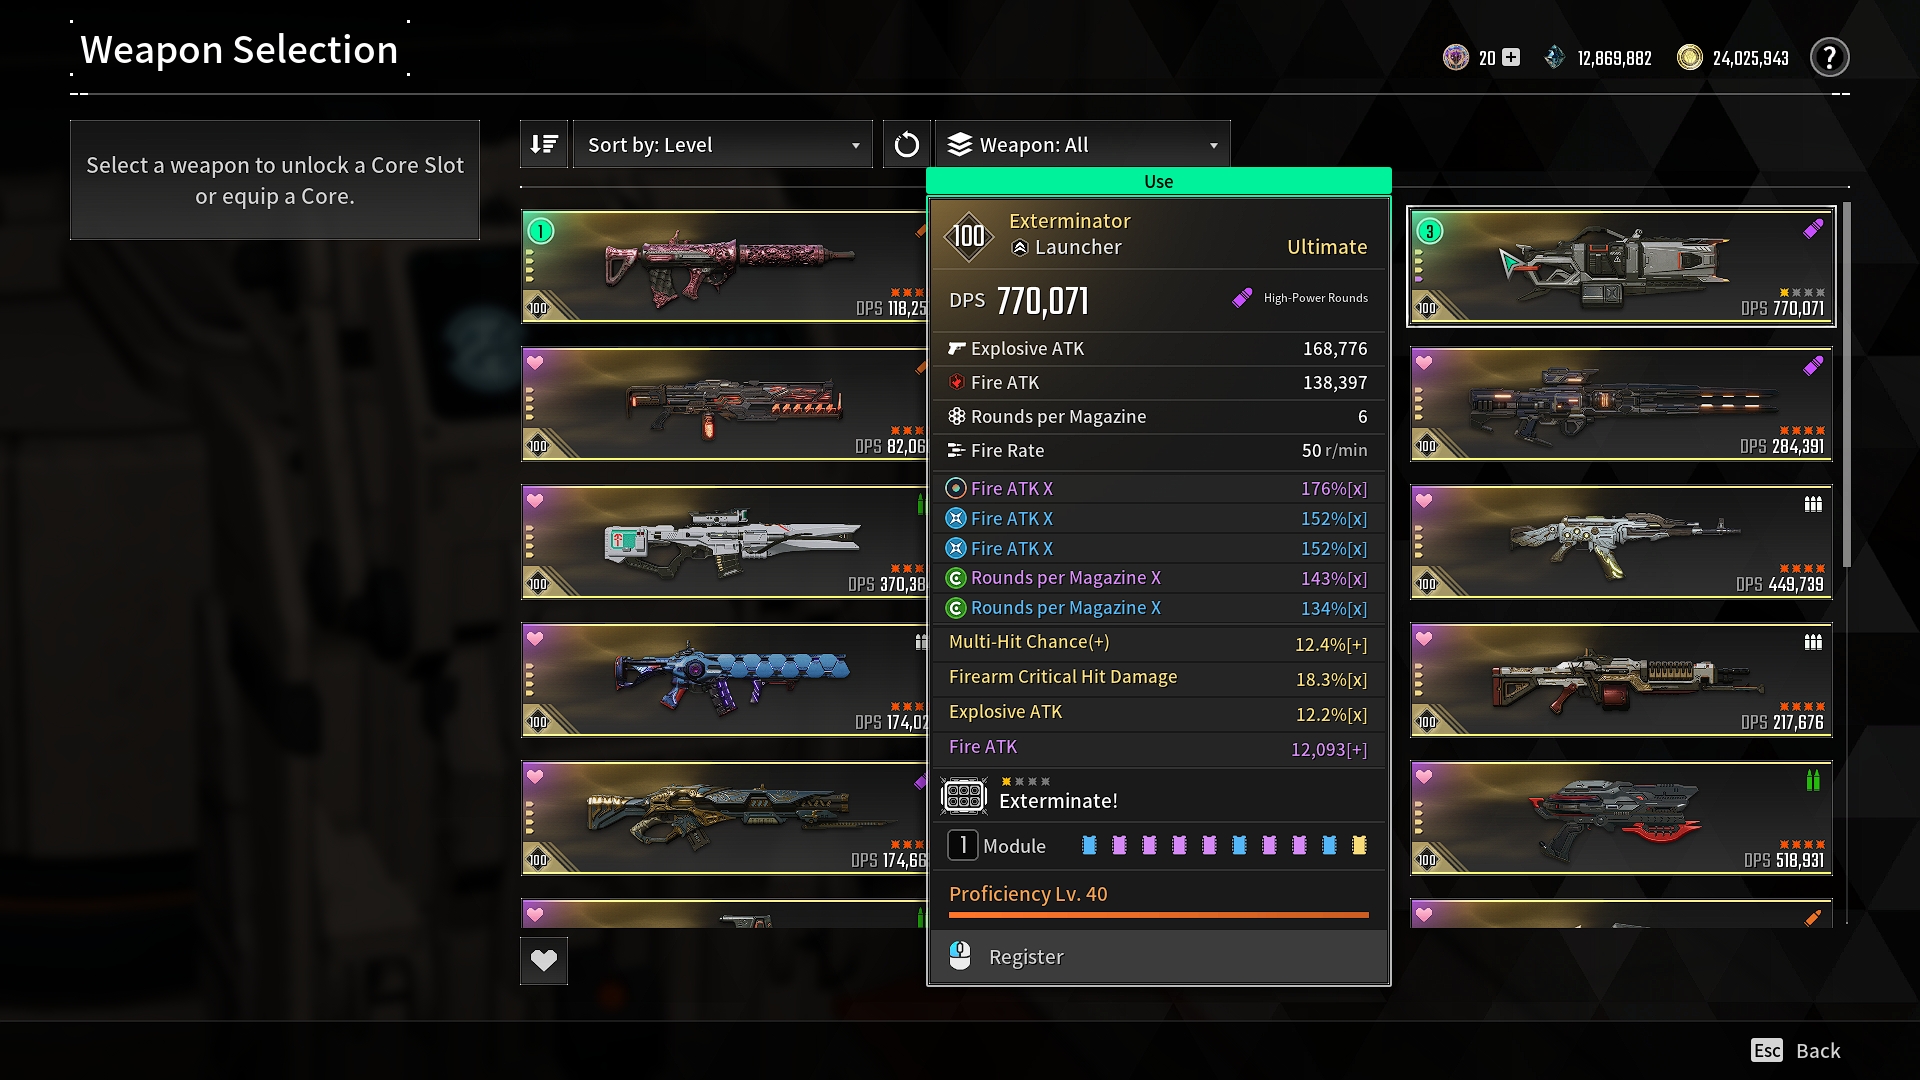Click the High-Power Rounds ammo icon

[x=1242, y=298]
